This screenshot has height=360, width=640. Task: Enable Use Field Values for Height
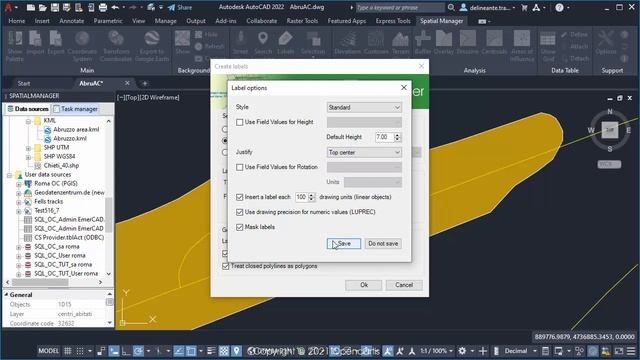(240, 122)
